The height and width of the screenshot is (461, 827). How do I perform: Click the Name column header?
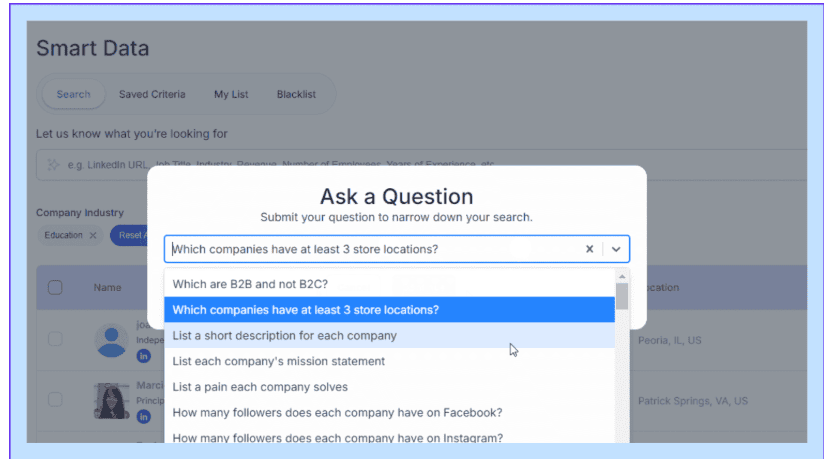point(108,287)
